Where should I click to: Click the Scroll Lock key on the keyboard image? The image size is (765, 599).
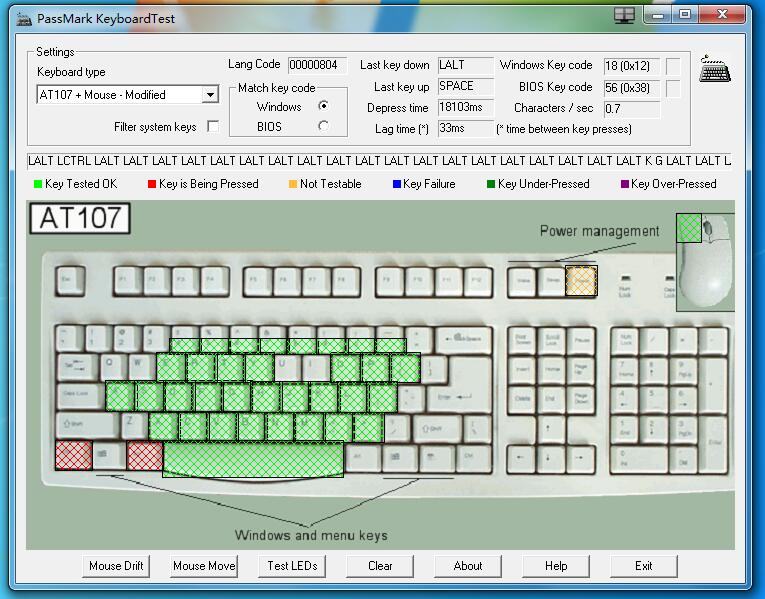click(x=551, y=340)
